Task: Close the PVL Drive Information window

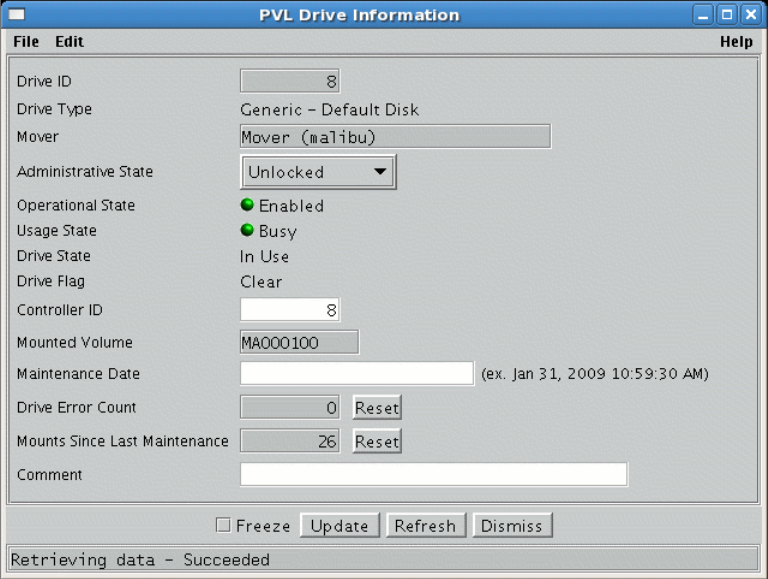Action: point(749,15)
